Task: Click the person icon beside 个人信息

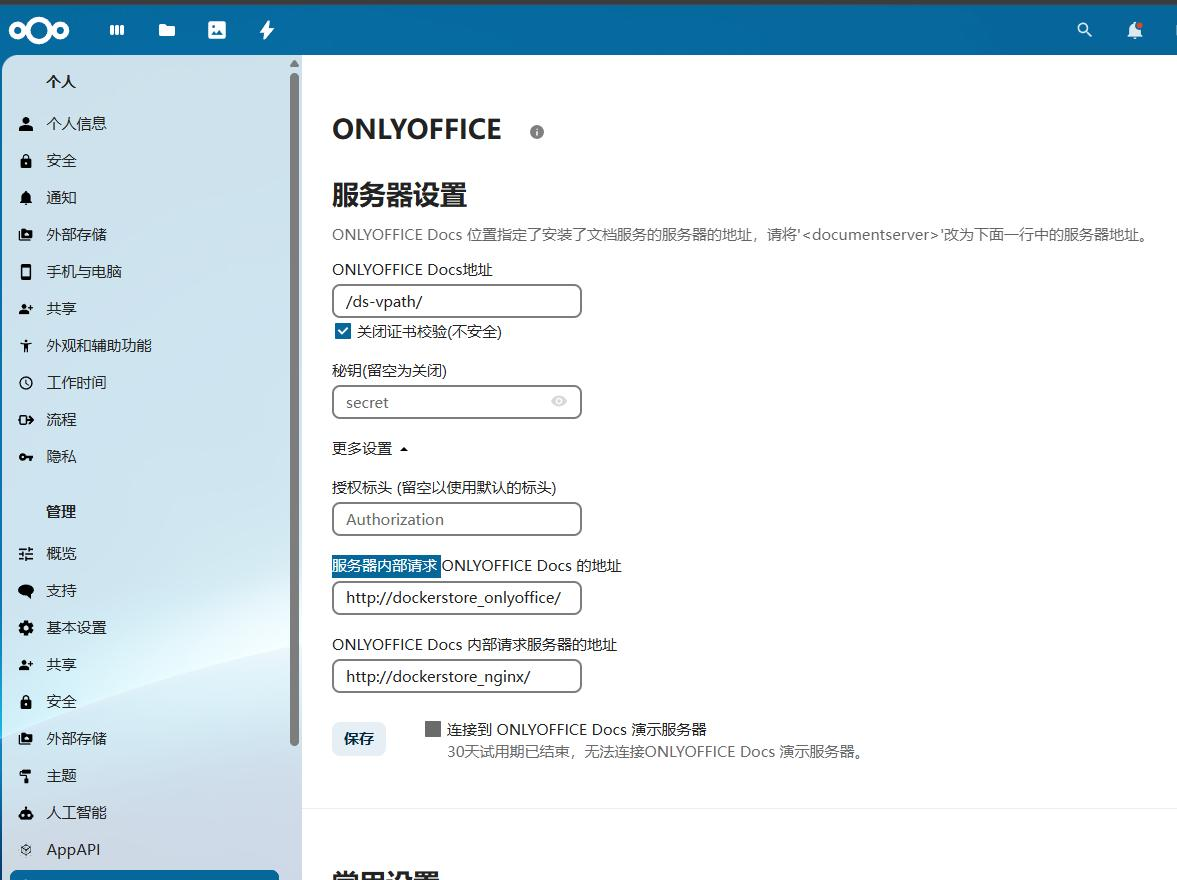Action: (26, 124)
